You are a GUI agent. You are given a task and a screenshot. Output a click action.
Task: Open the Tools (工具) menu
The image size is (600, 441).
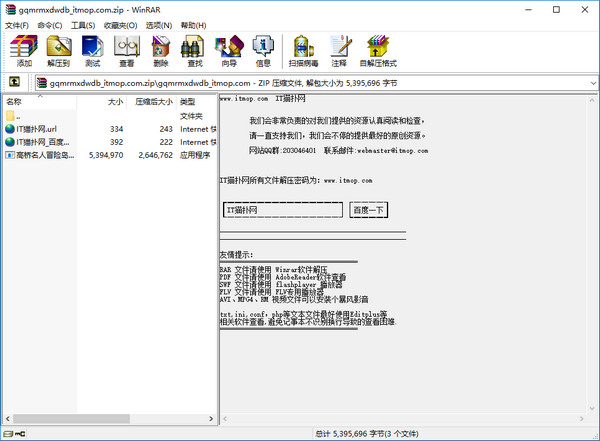pyautogui.click(x=83, y=25)
